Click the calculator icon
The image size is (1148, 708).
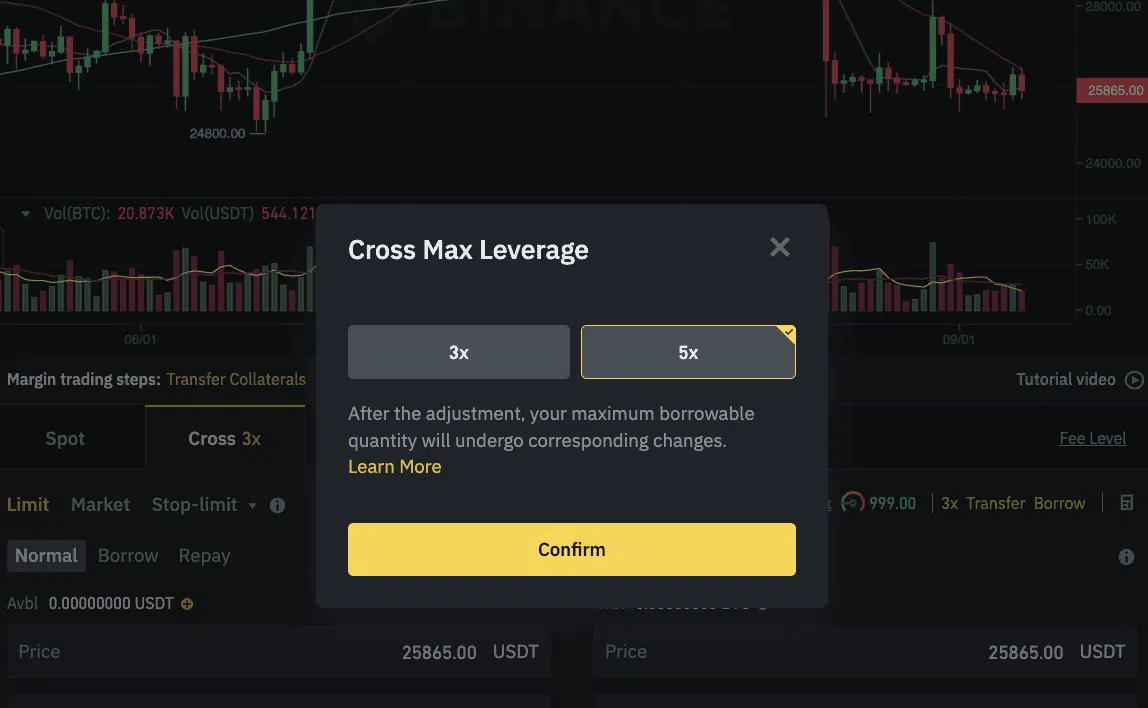[1127, 503]
